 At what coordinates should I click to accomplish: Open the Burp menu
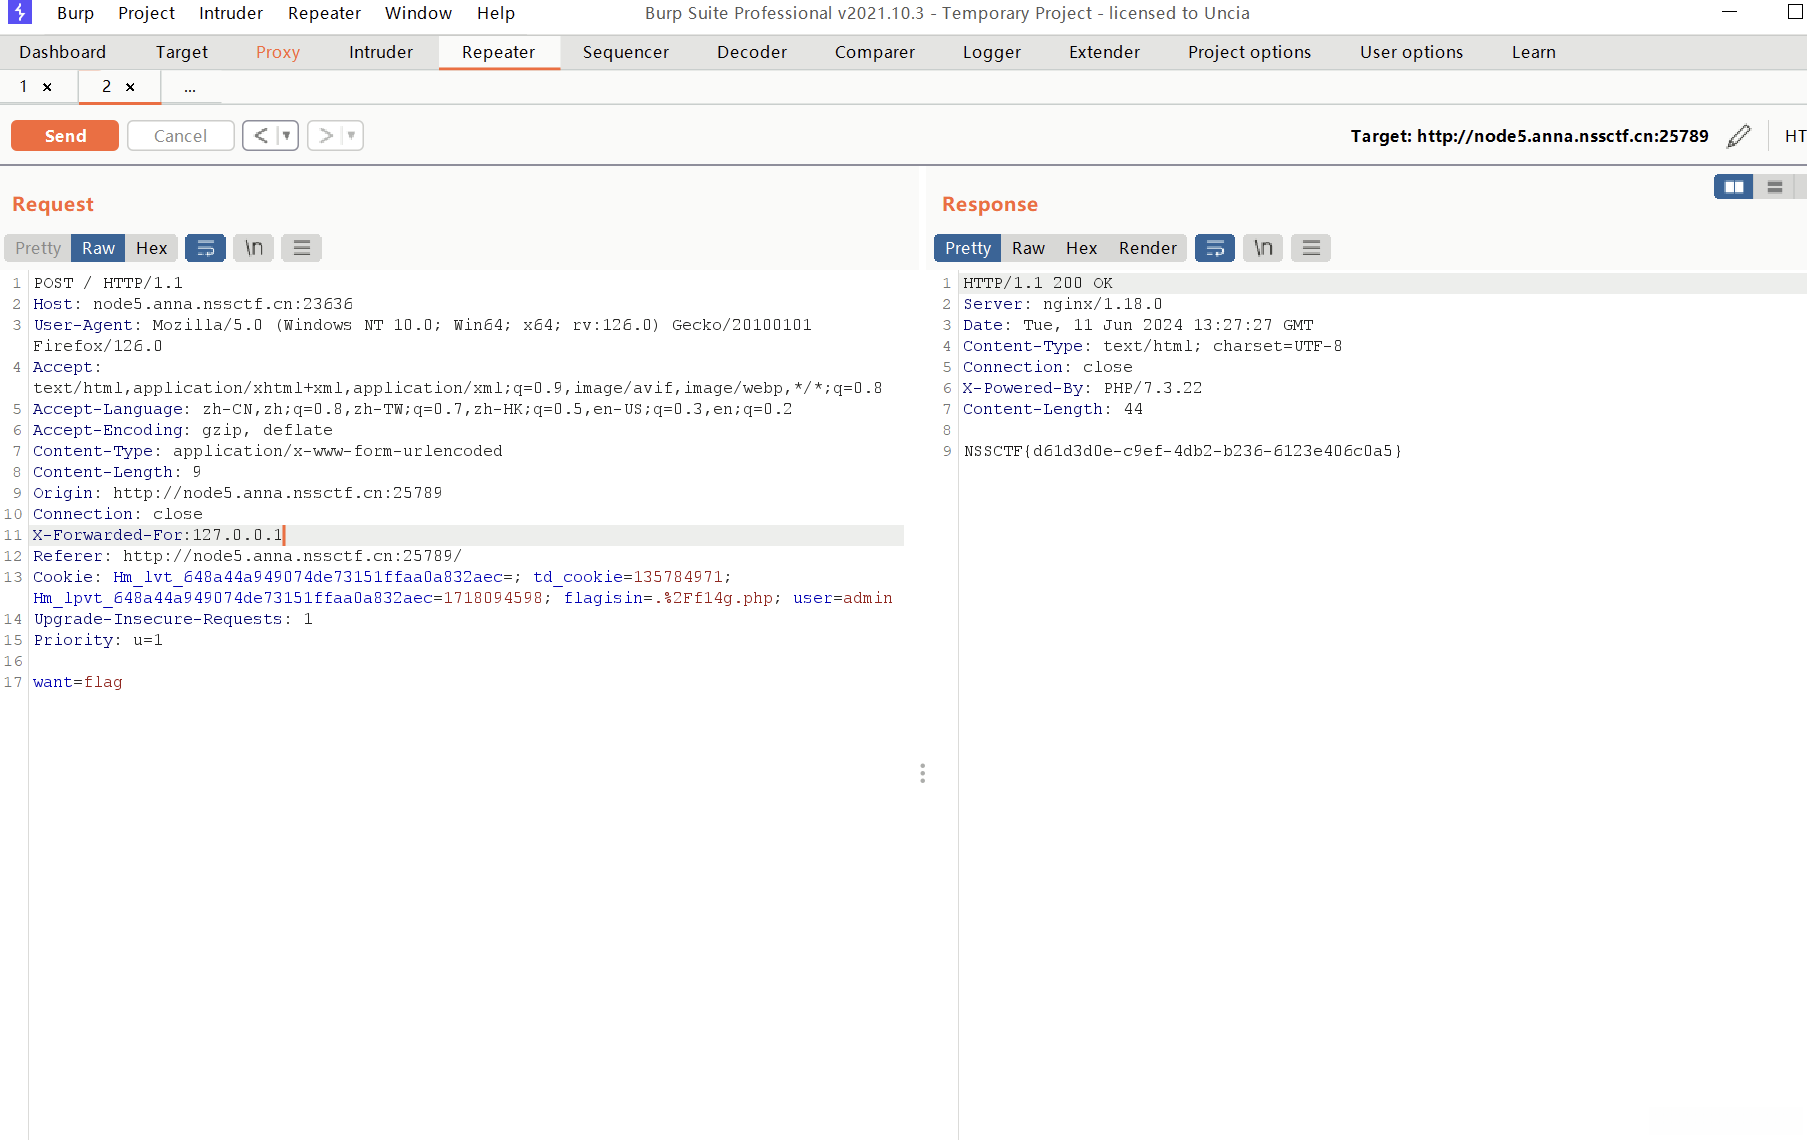click(x=75, y=13)
